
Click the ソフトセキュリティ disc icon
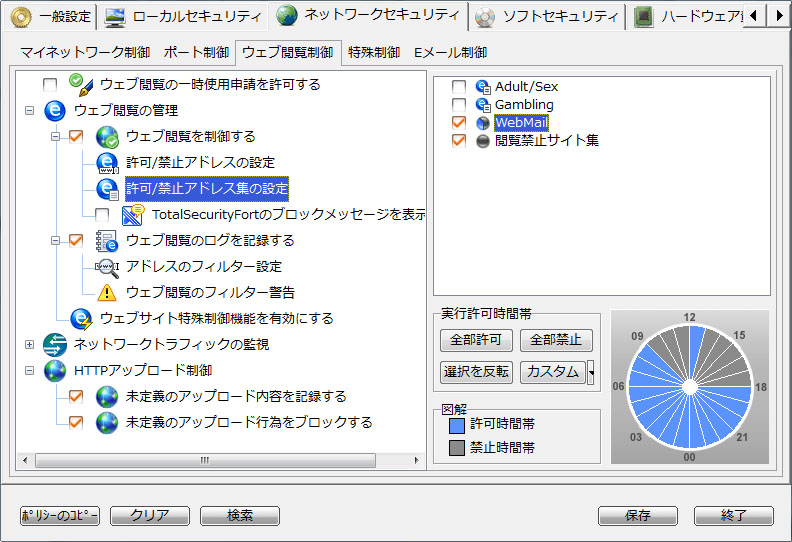coord(485,17)
